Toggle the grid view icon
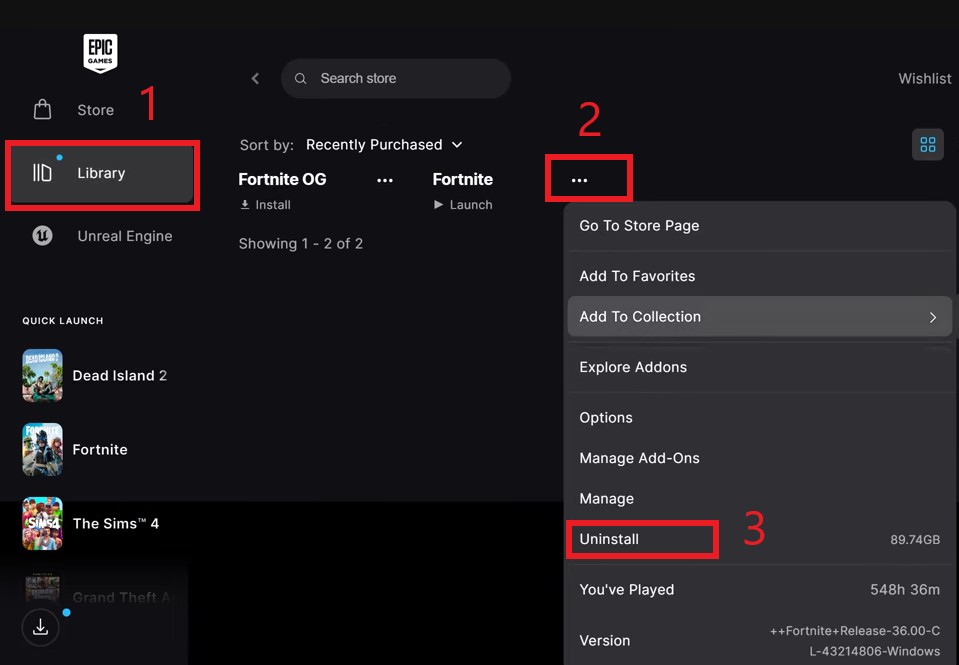Image resolution: width=959 pixels, height=665 pixels. (x=927, y=145)
